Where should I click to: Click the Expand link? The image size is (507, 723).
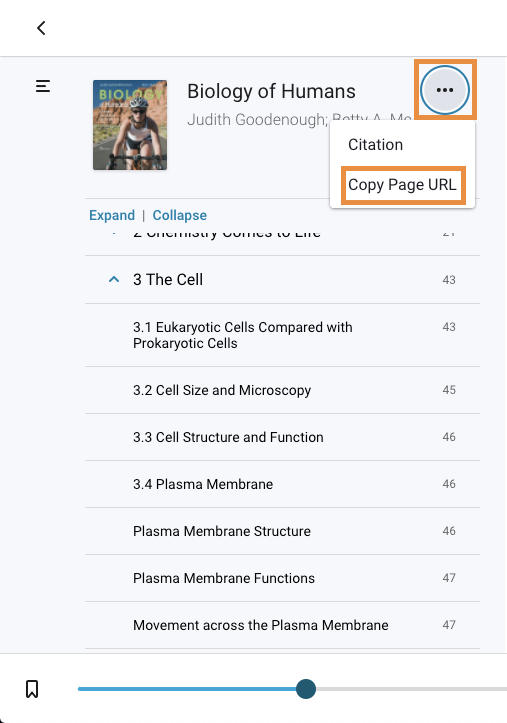(x=112, y=215)
